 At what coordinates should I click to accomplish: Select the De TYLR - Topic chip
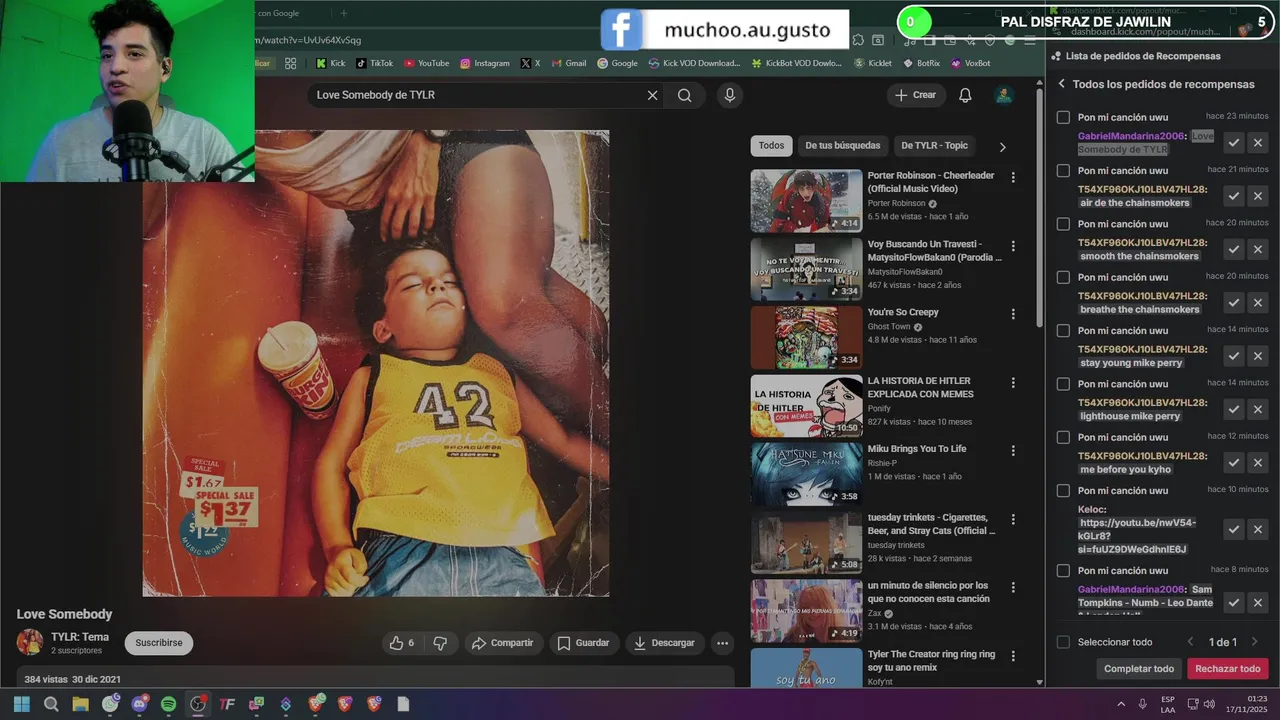pyautogui.click(x=934, y=145)
